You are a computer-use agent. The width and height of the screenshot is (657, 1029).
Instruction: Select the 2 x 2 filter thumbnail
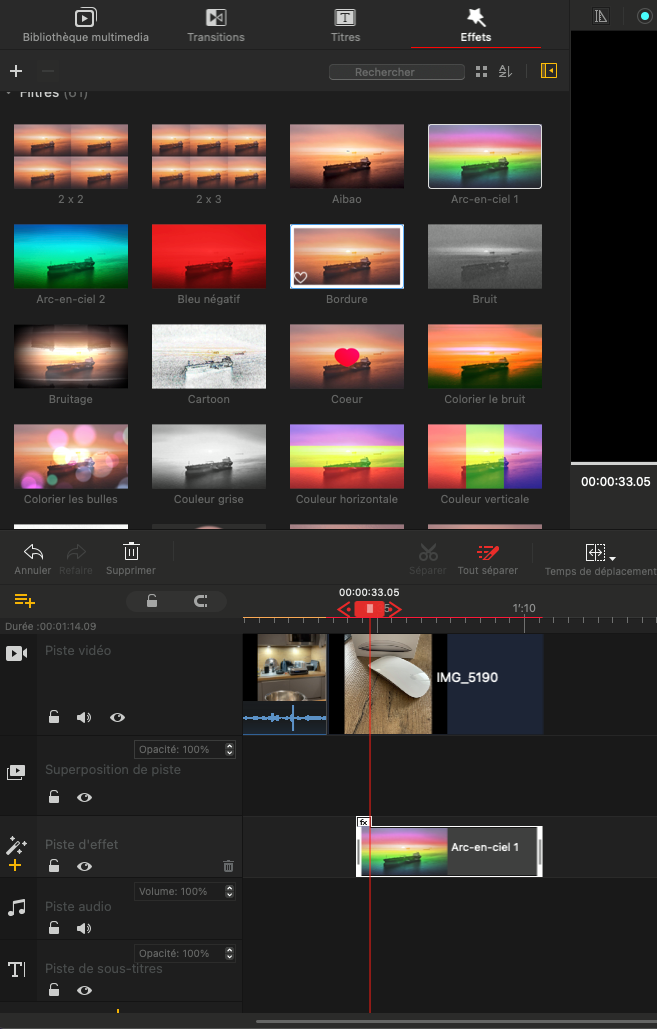[71, 156]
